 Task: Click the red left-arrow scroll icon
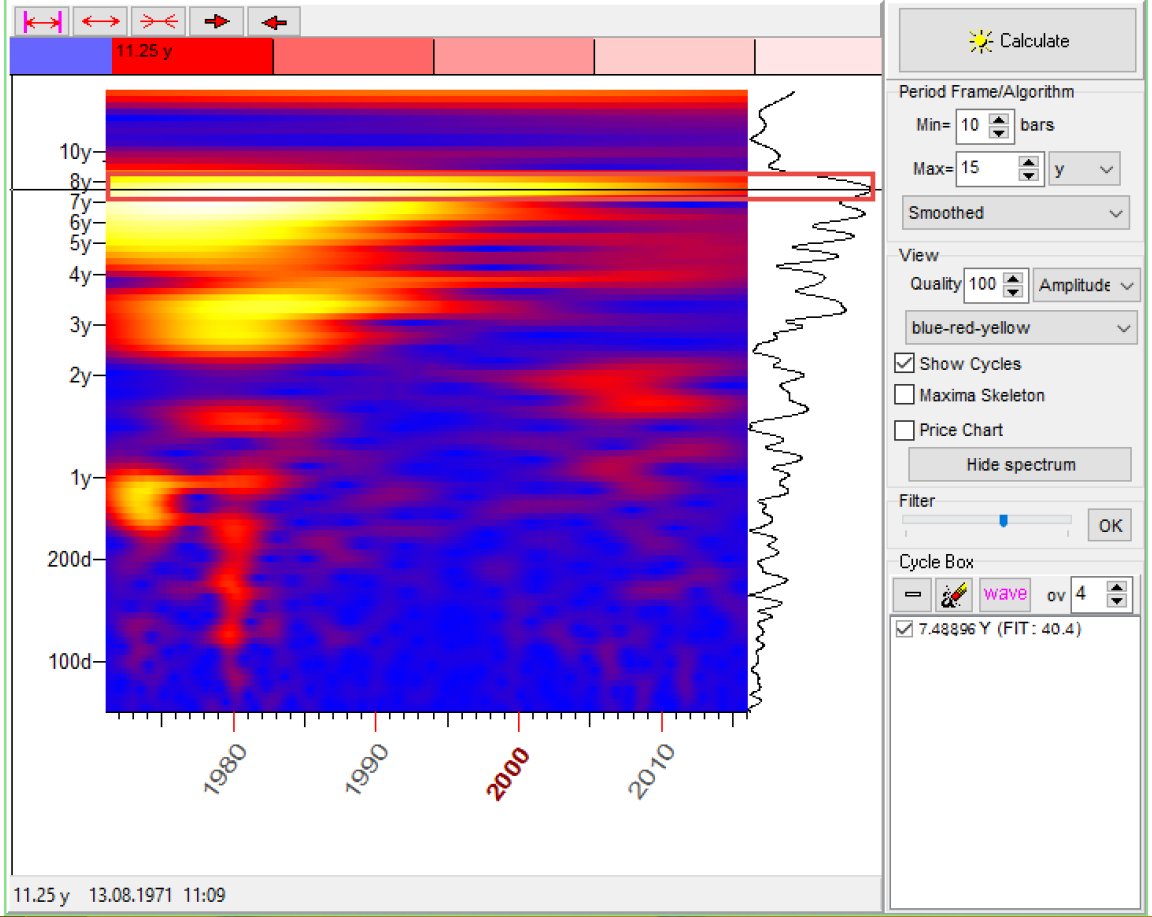(x=273, y=21)
